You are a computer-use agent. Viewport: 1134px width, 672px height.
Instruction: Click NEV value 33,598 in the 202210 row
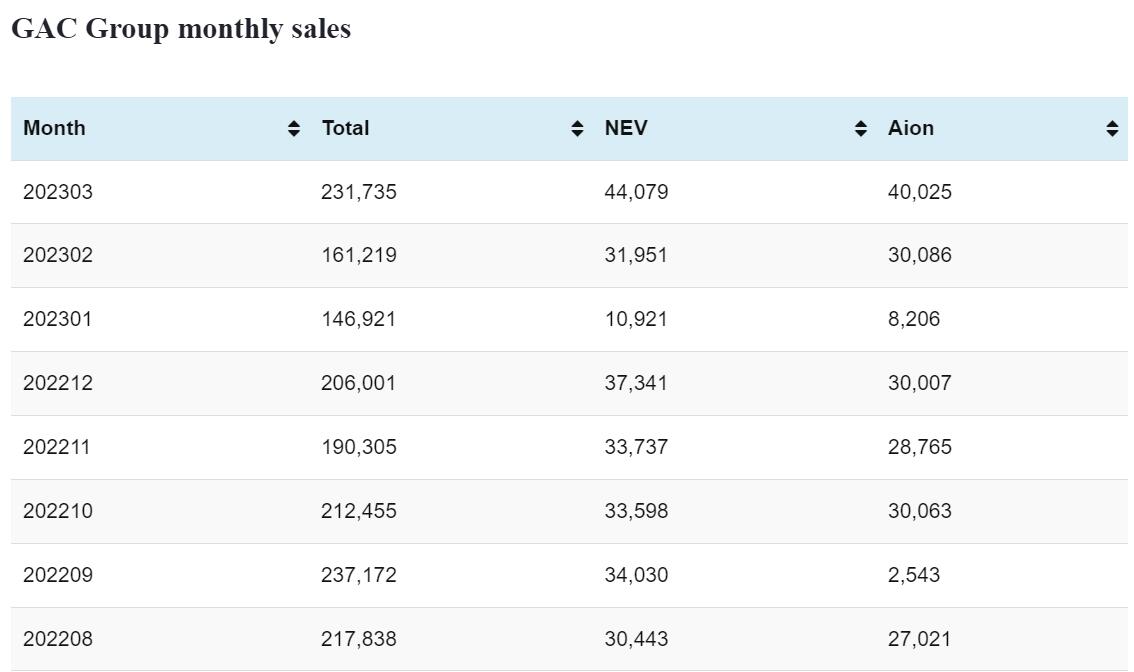pyautogui.click(x=636, y=511)
